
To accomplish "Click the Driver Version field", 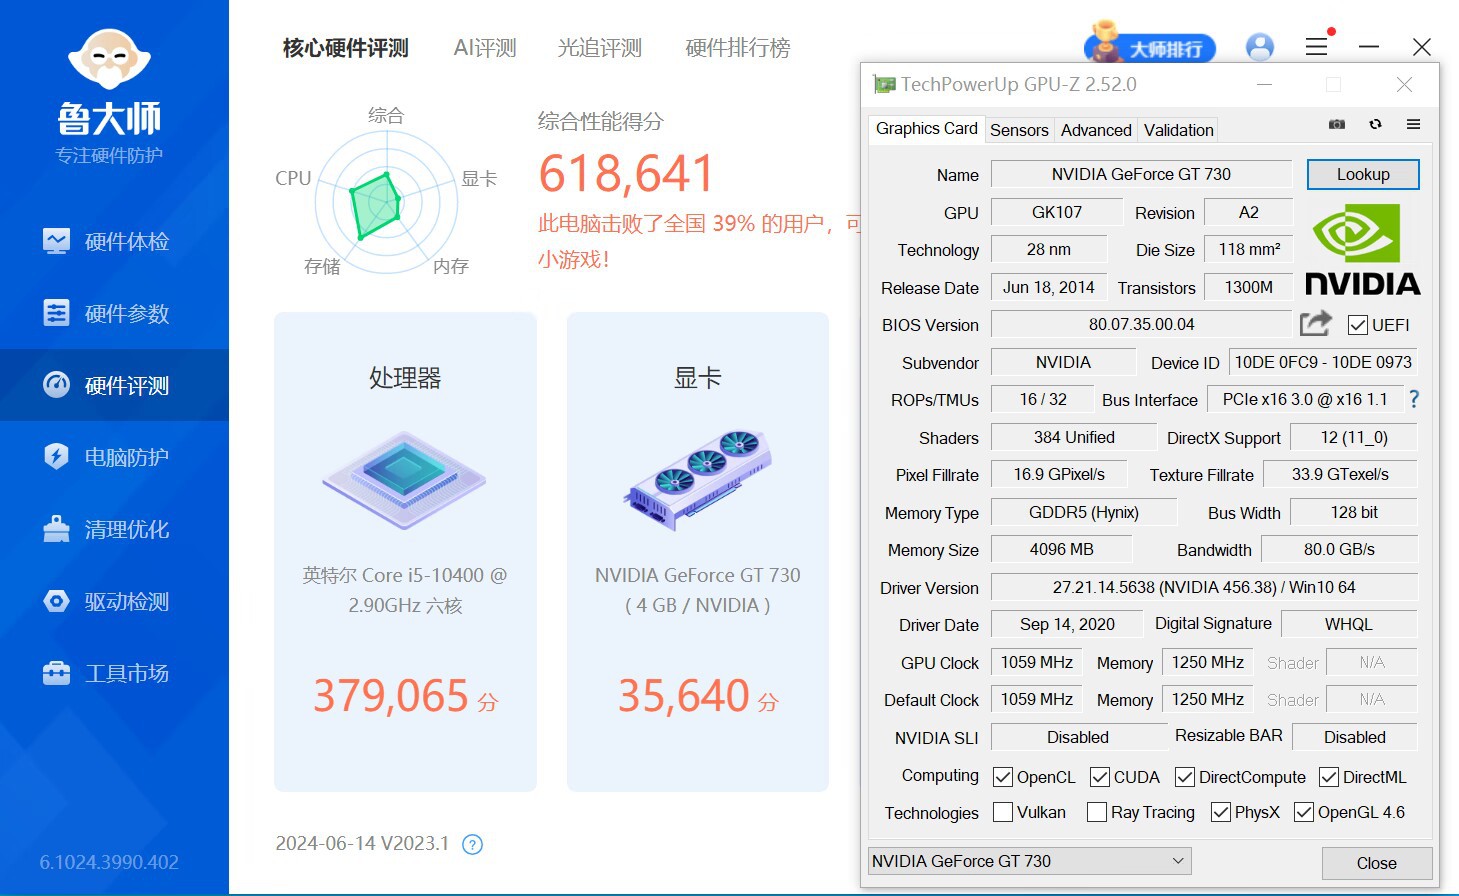I will click(1204, 587).
